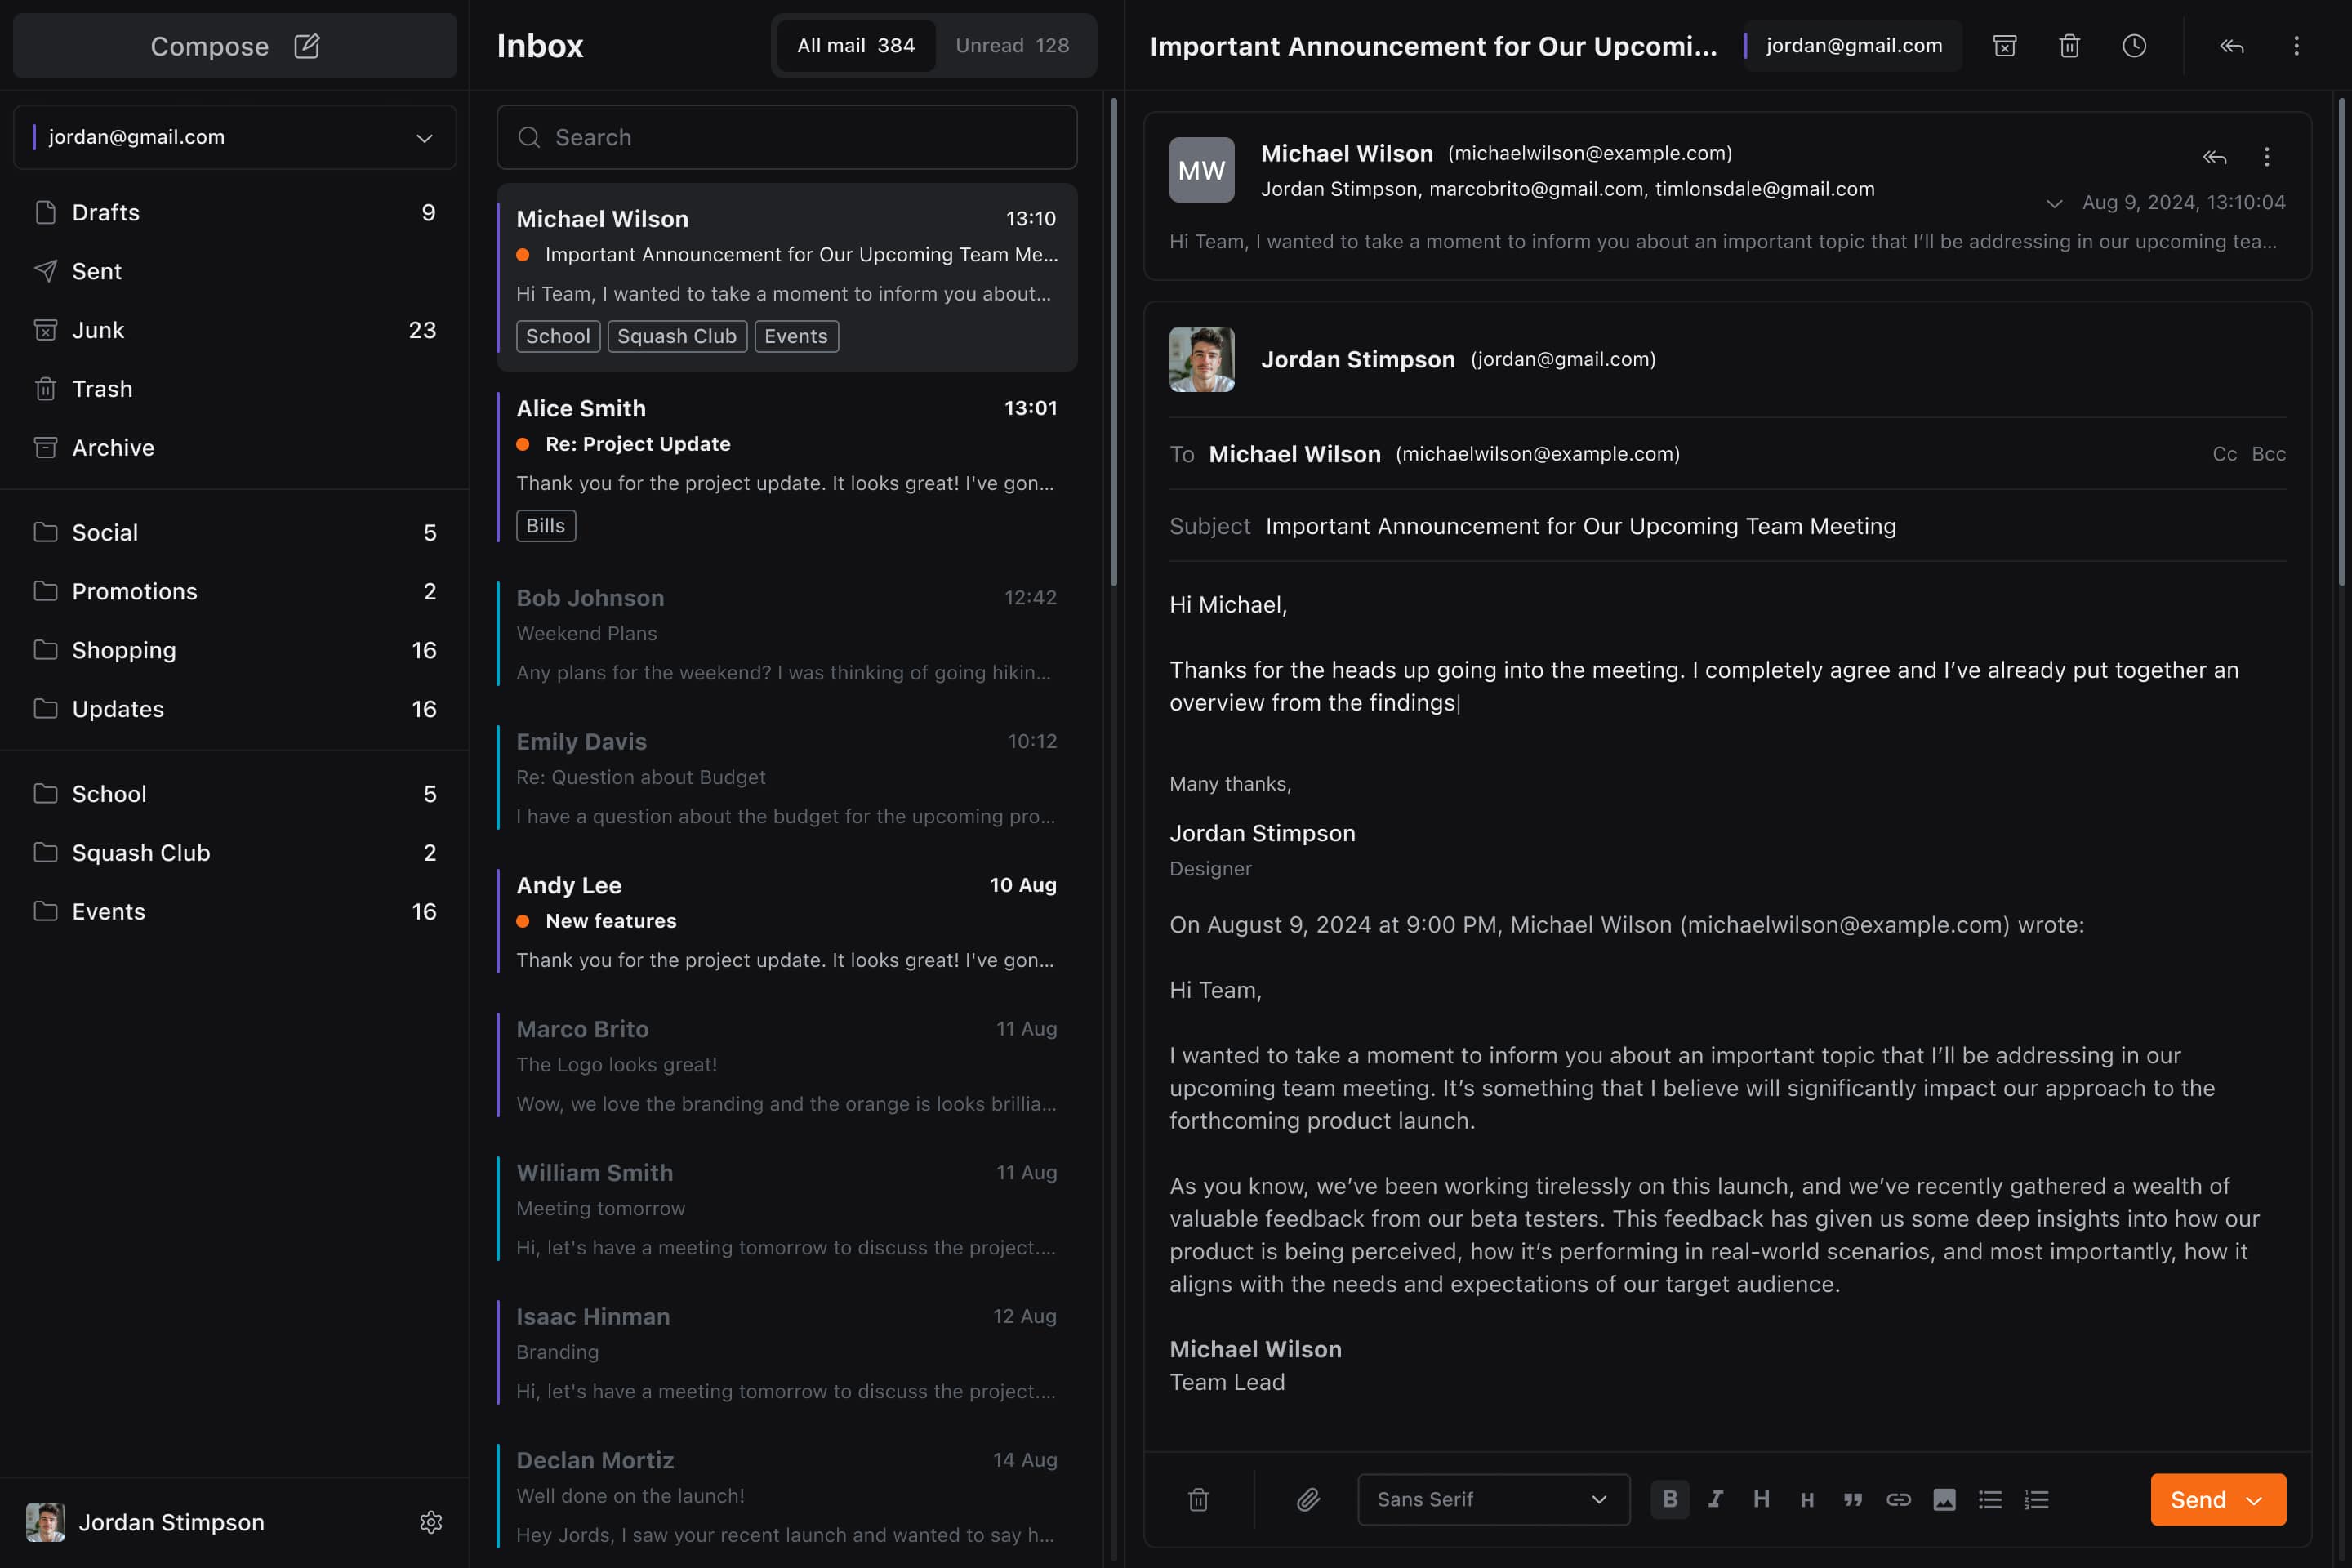Click Compose to start a new email
Screen dimensions: 2352x1568
tap(234, 46)
